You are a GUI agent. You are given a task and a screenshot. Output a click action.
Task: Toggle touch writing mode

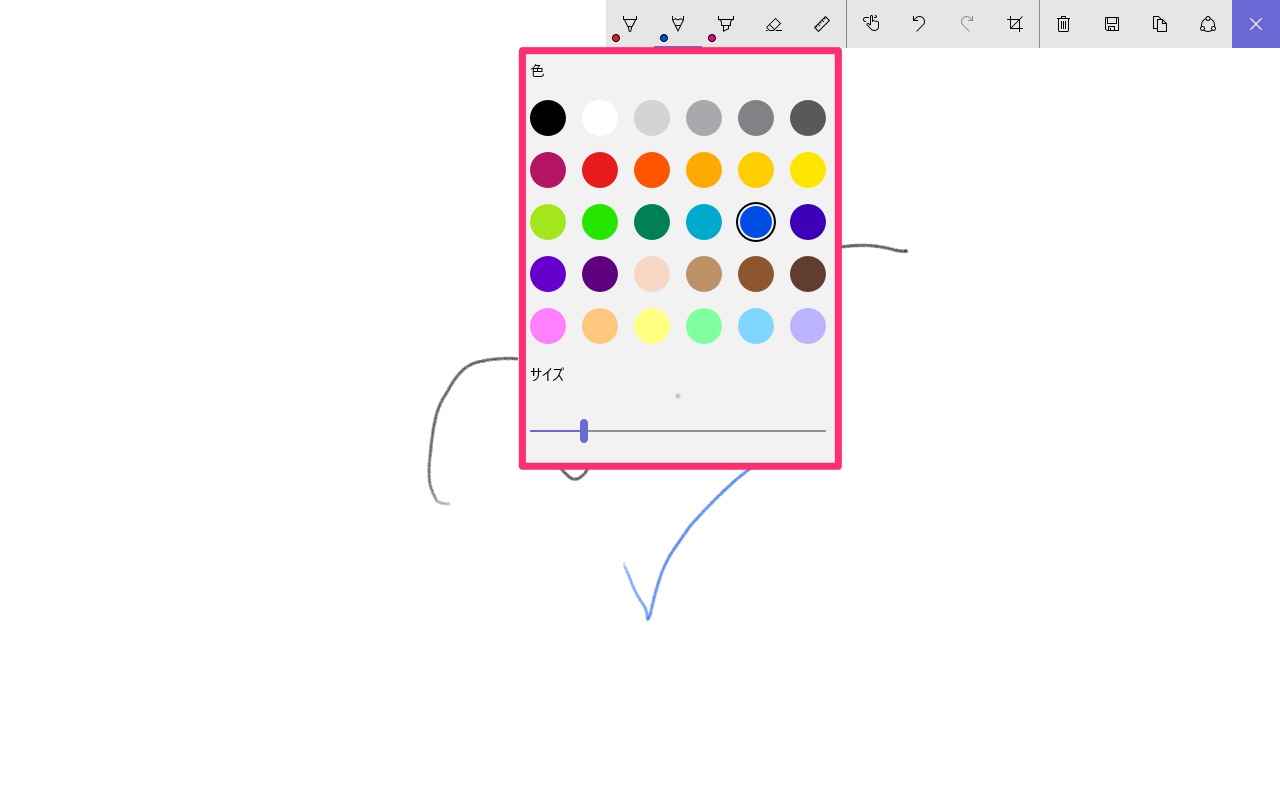coord(871,24)
